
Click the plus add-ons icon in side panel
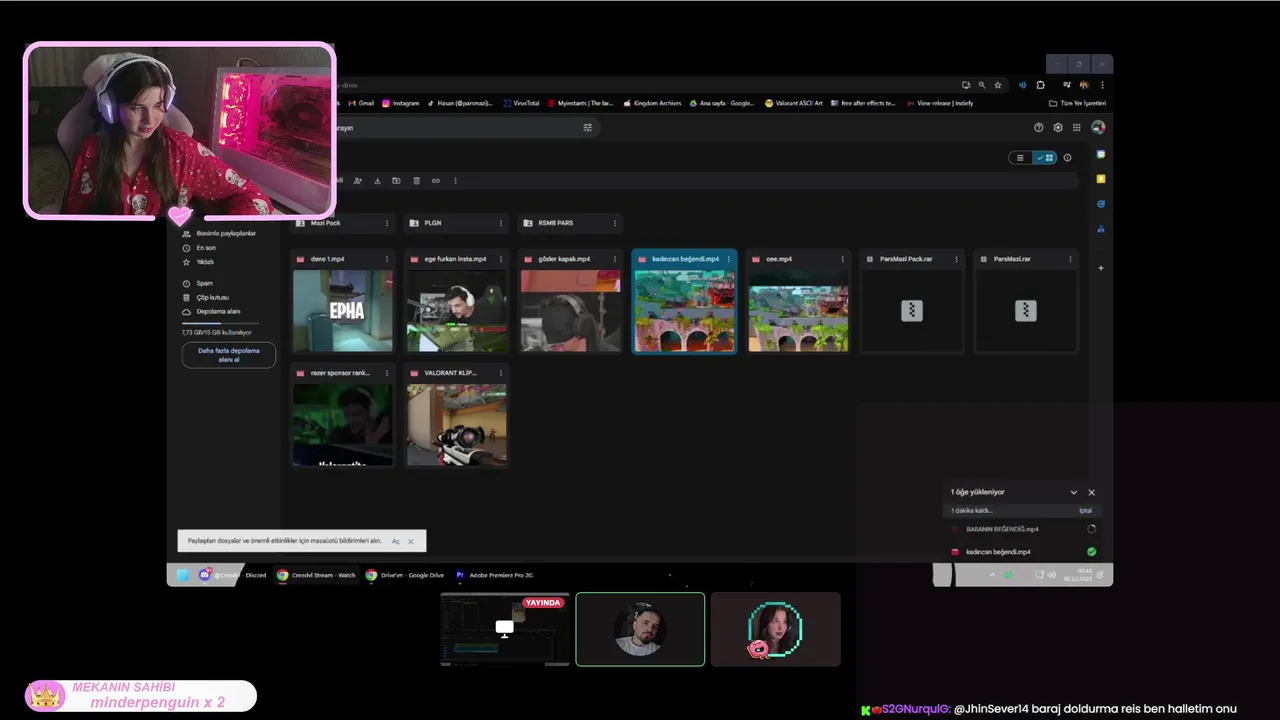pos(1100,268)
